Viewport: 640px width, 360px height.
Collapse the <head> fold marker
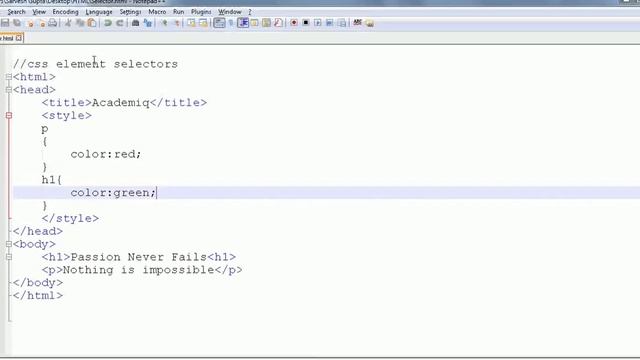(9, 90)
